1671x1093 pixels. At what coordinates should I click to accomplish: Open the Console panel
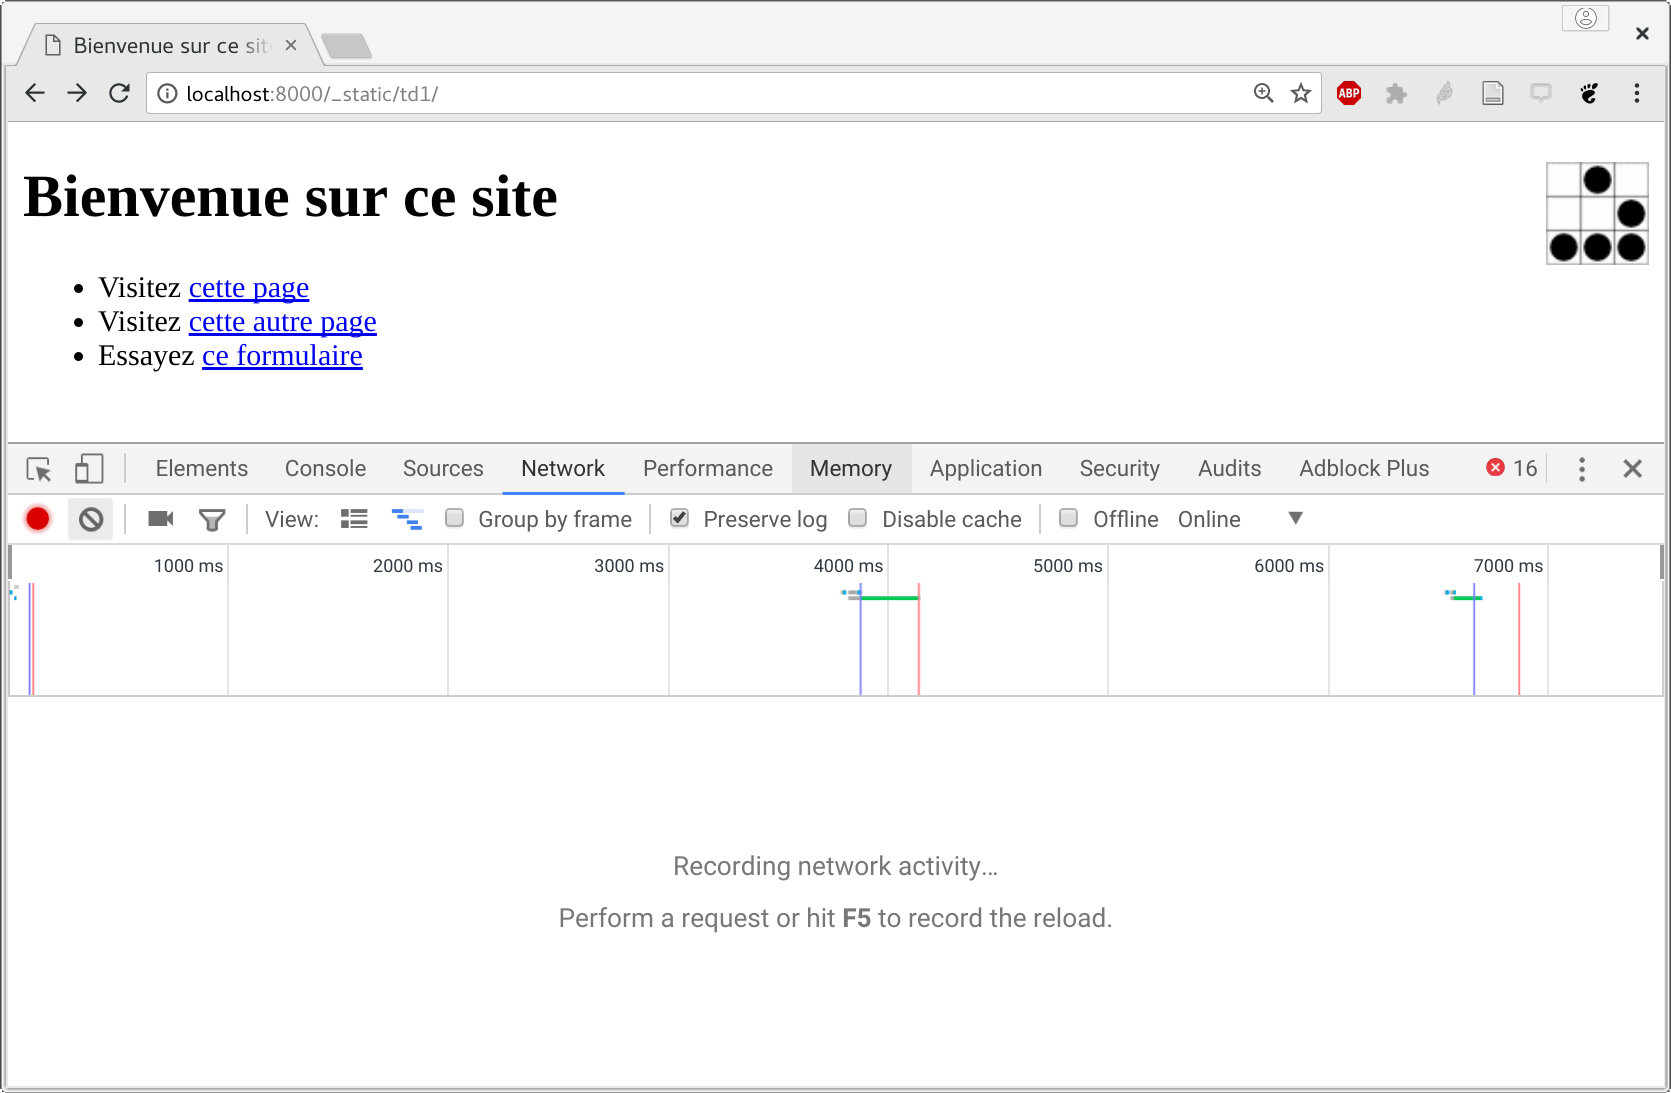[325, 468]
